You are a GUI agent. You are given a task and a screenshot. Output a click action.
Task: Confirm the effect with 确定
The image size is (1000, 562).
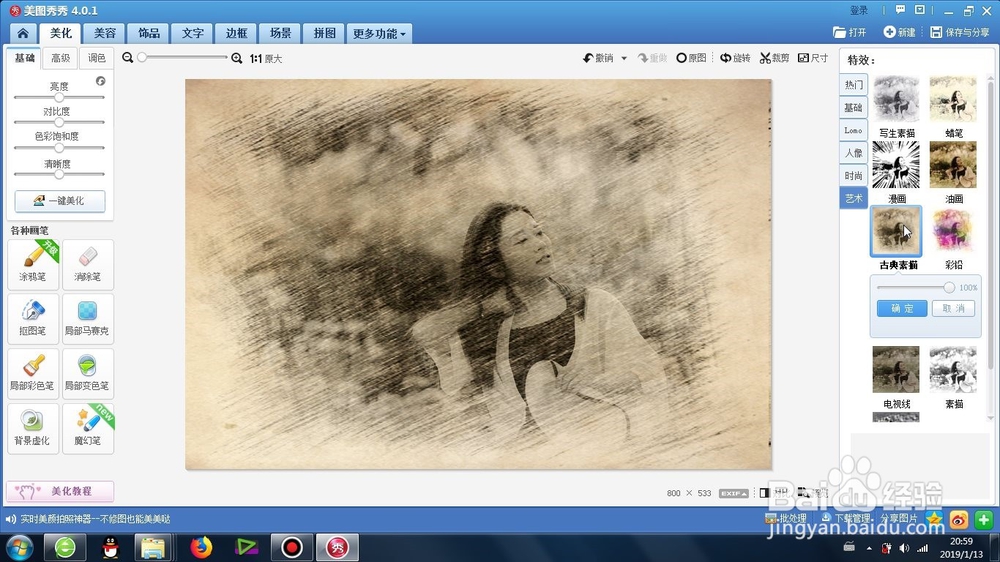(902, 308)
